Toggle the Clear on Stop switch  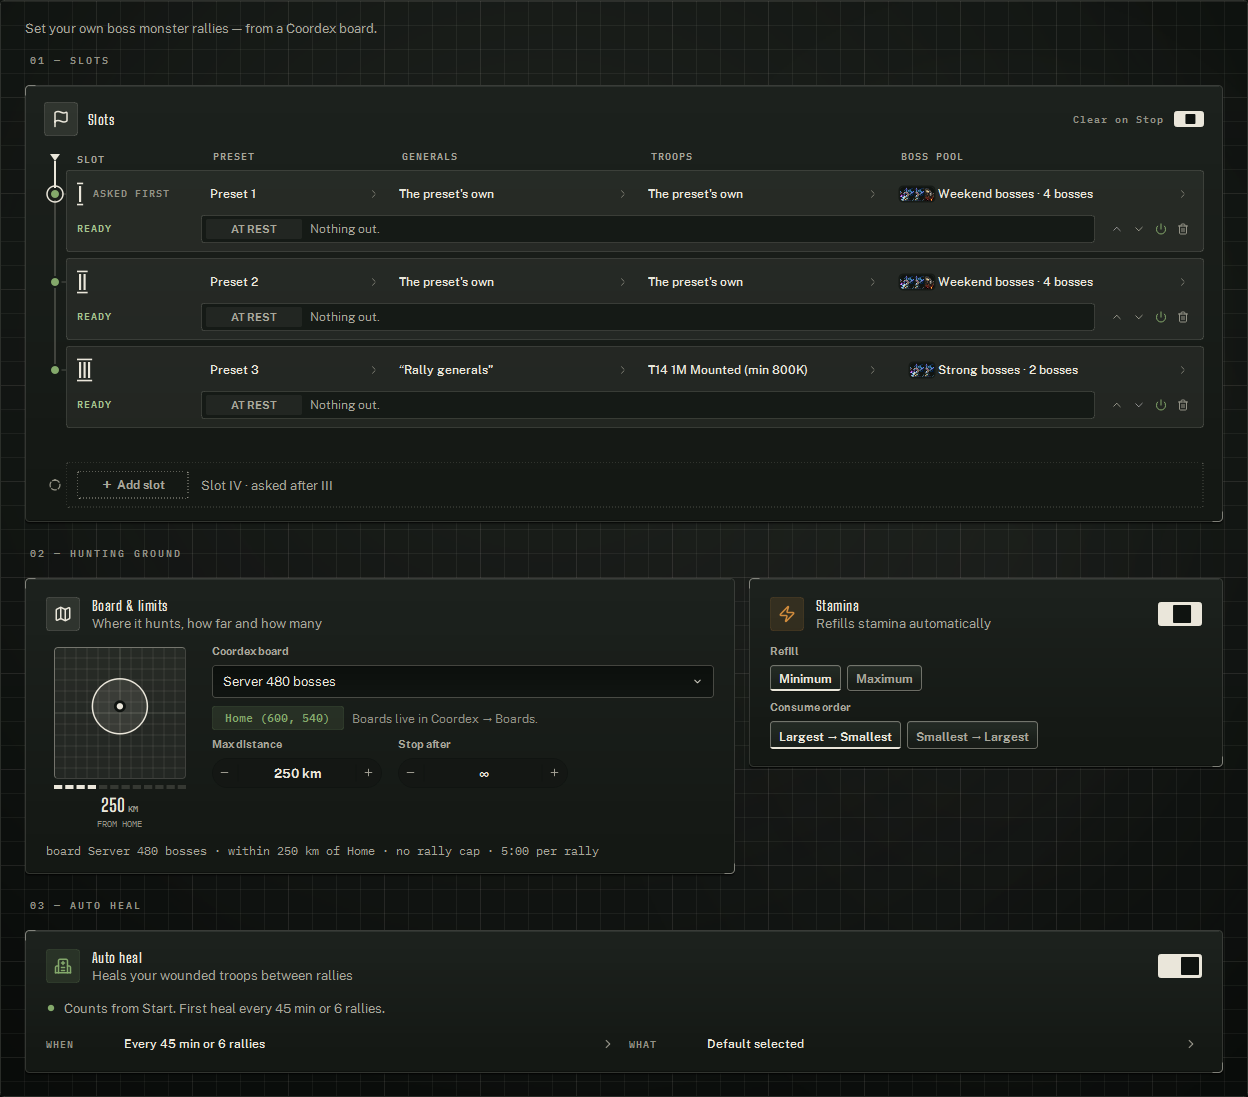click(1188, 119)
